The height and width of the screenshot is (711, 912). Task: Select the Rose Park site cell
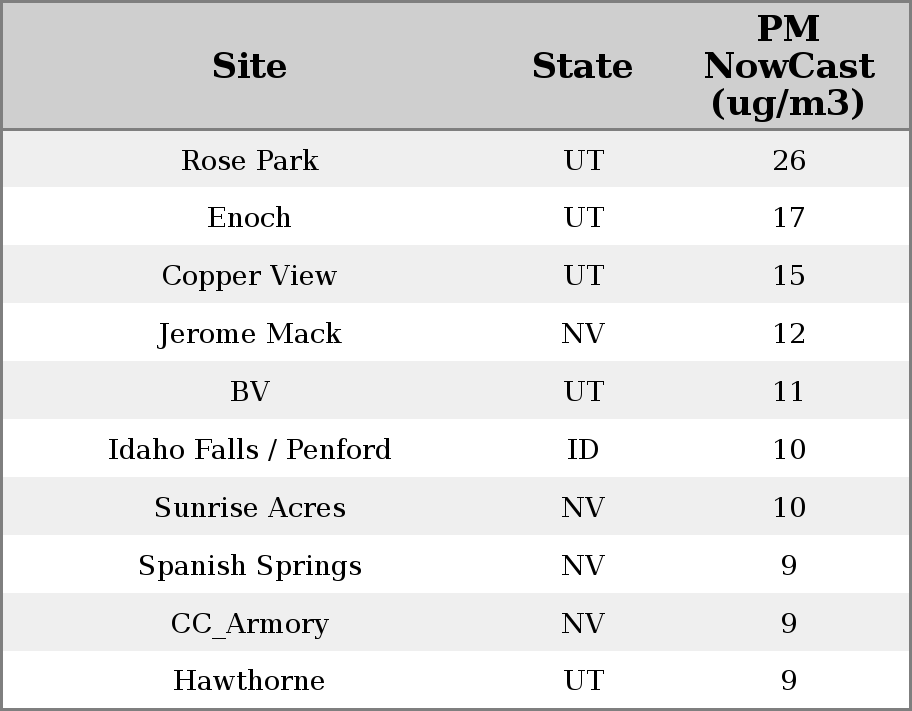tap(250, 160)
